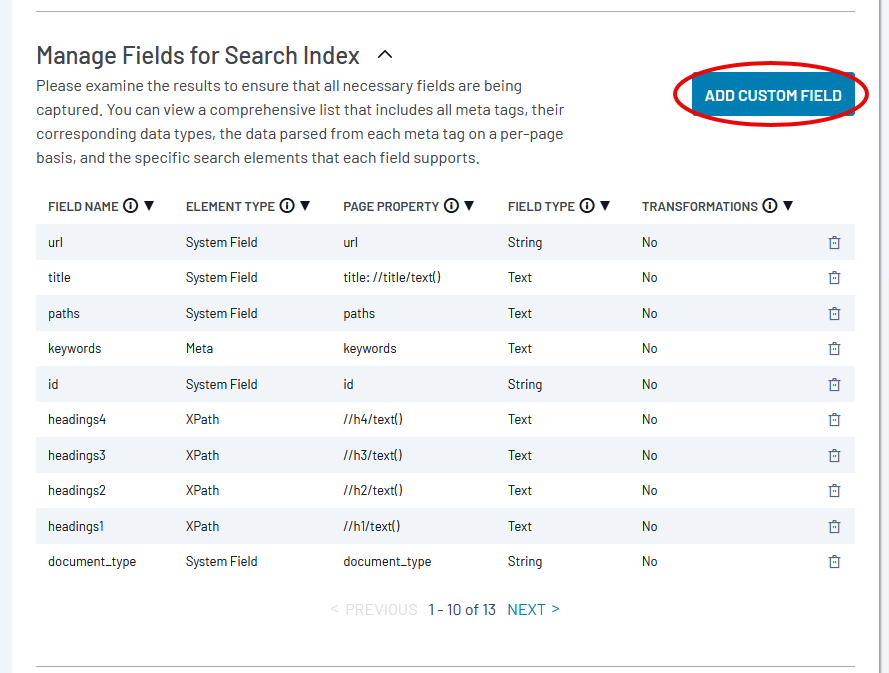Select the 'paths' field name cell

pos(64,314)
